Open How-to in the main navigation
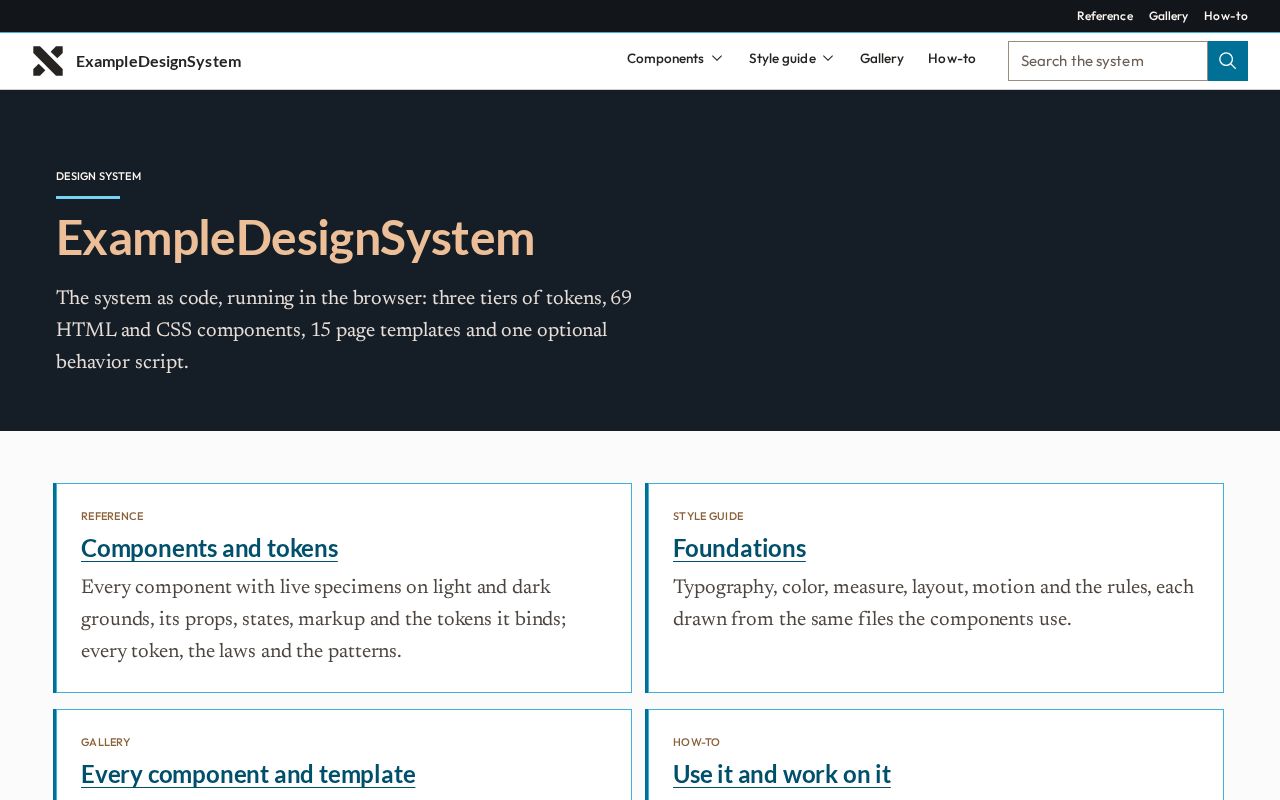The height and width of the screenshot is (800, 1280). coord(952,59)
